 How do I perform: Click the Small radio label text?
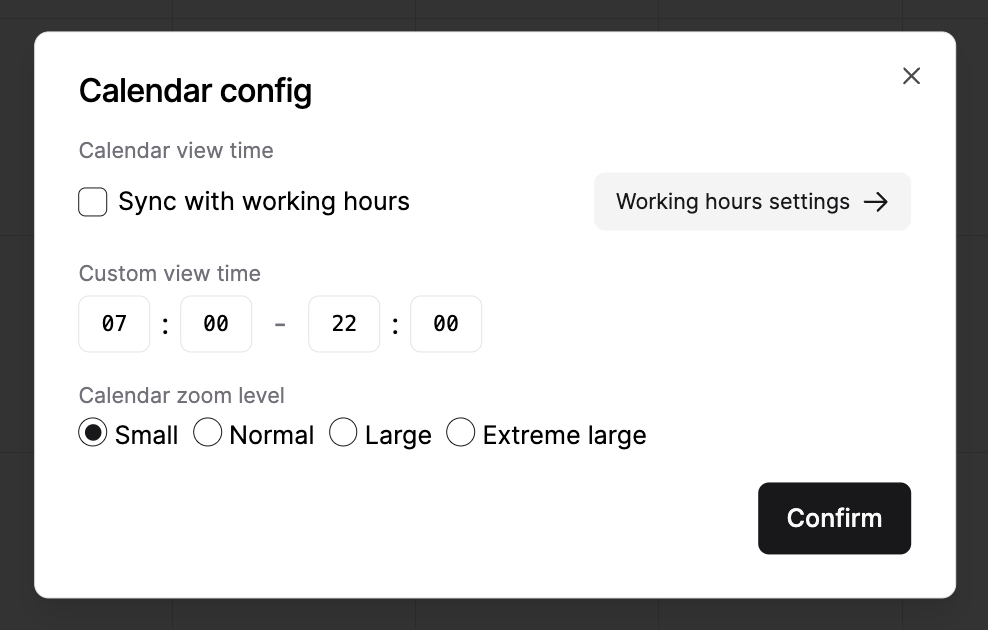coord(145,434)
